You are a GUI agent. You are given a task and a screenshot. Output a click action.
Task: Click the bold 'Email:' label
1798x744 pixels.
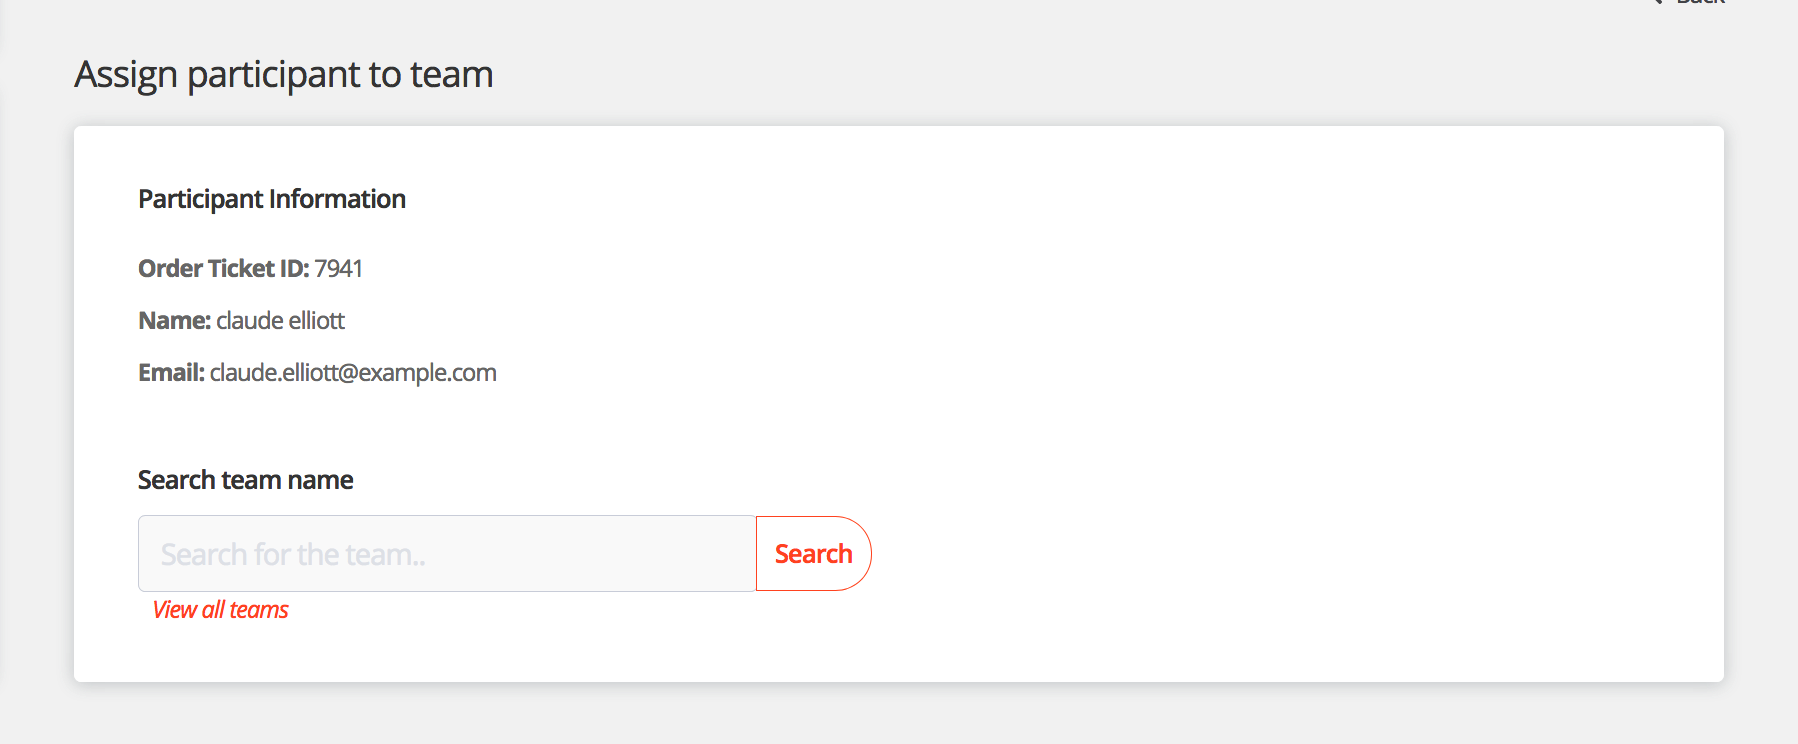click(x=171, y=372)
